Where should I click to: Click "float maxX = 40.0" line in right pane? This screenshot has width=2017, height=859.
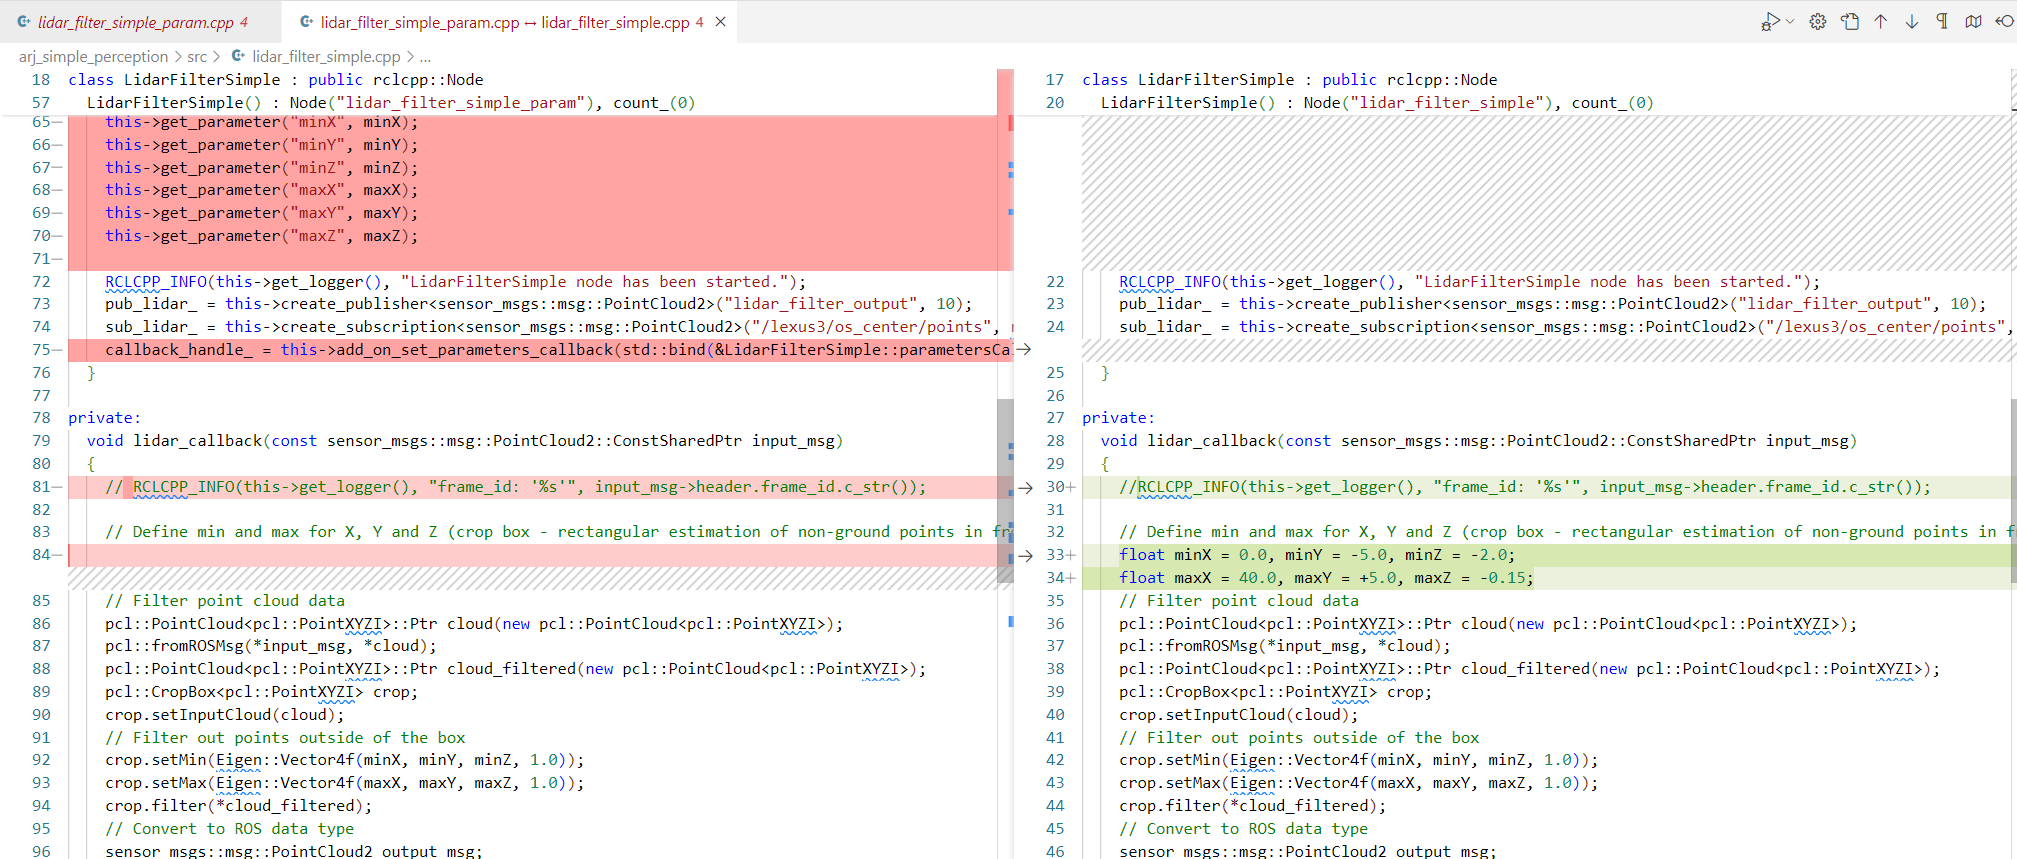pyautogui.click(x=1326, y=578)
